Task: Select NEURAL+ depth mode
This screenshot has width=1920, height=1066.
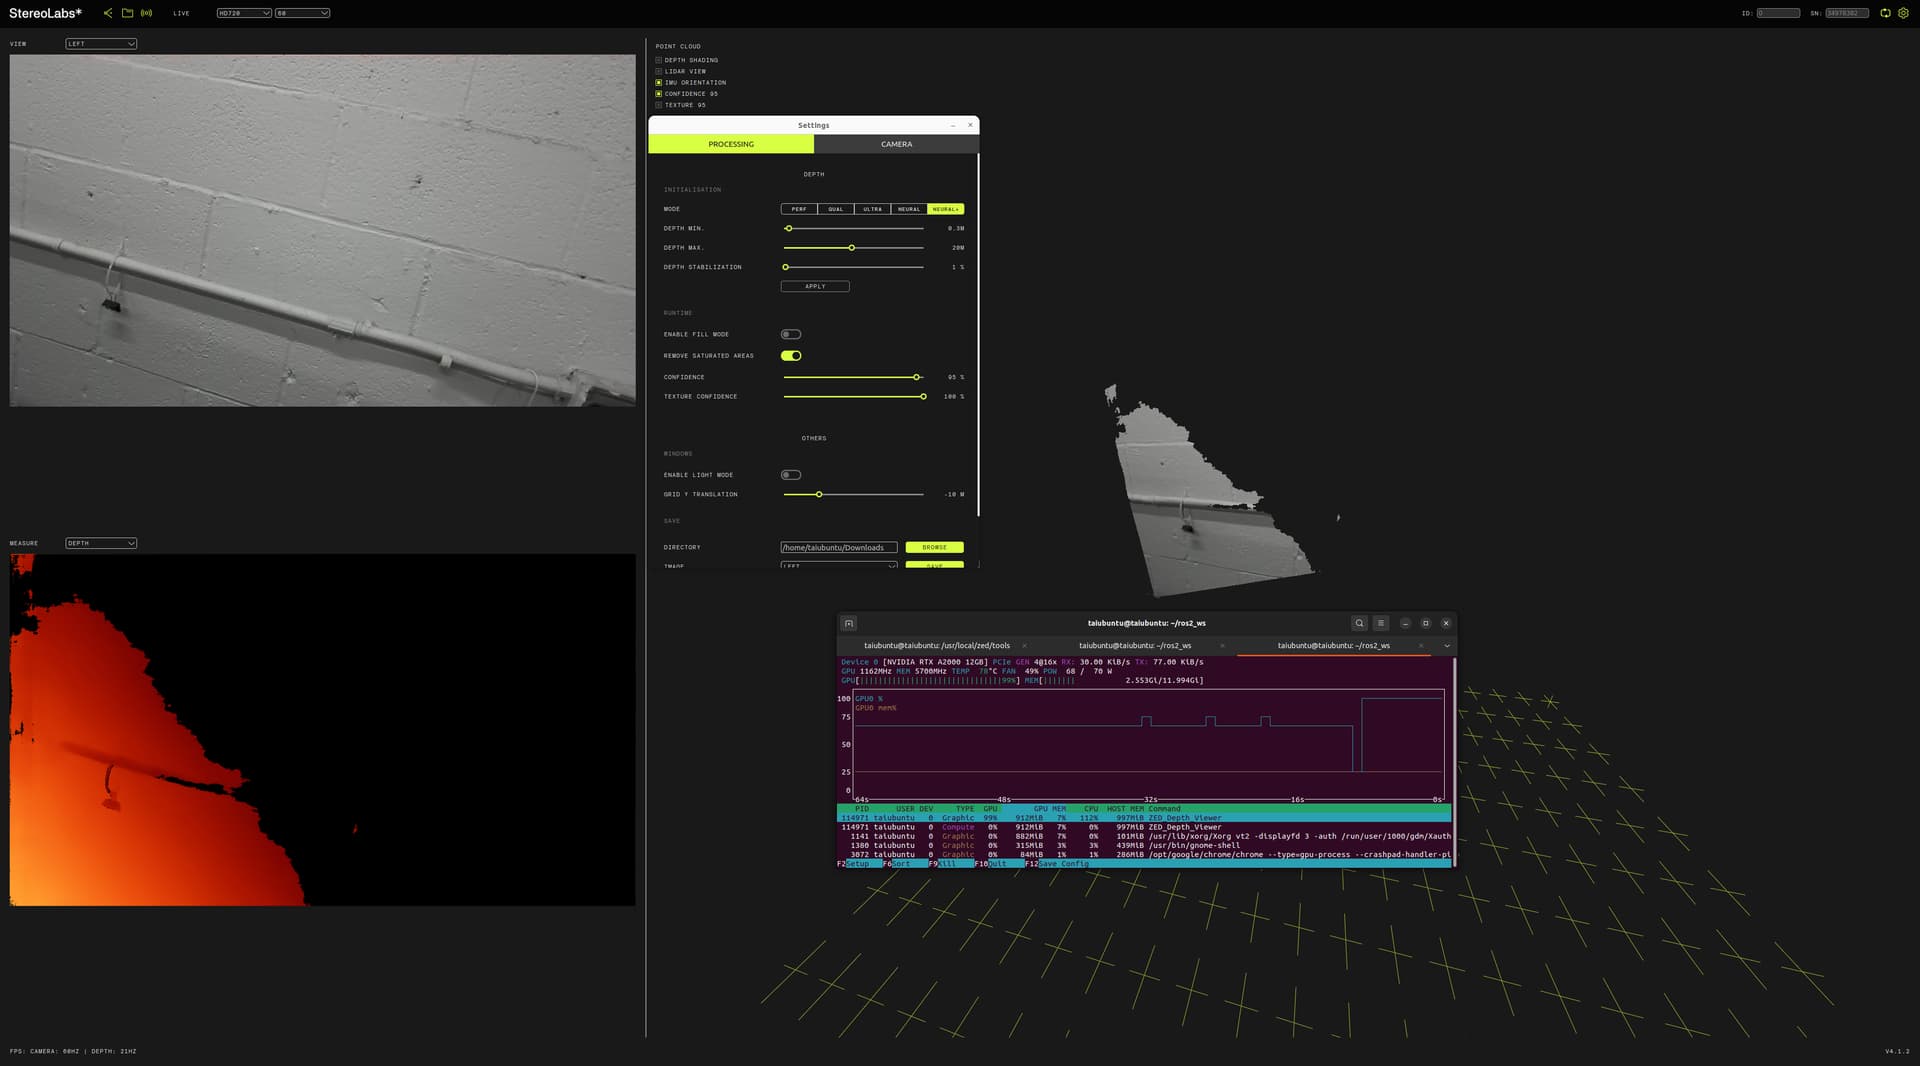Action: point(945,209)
